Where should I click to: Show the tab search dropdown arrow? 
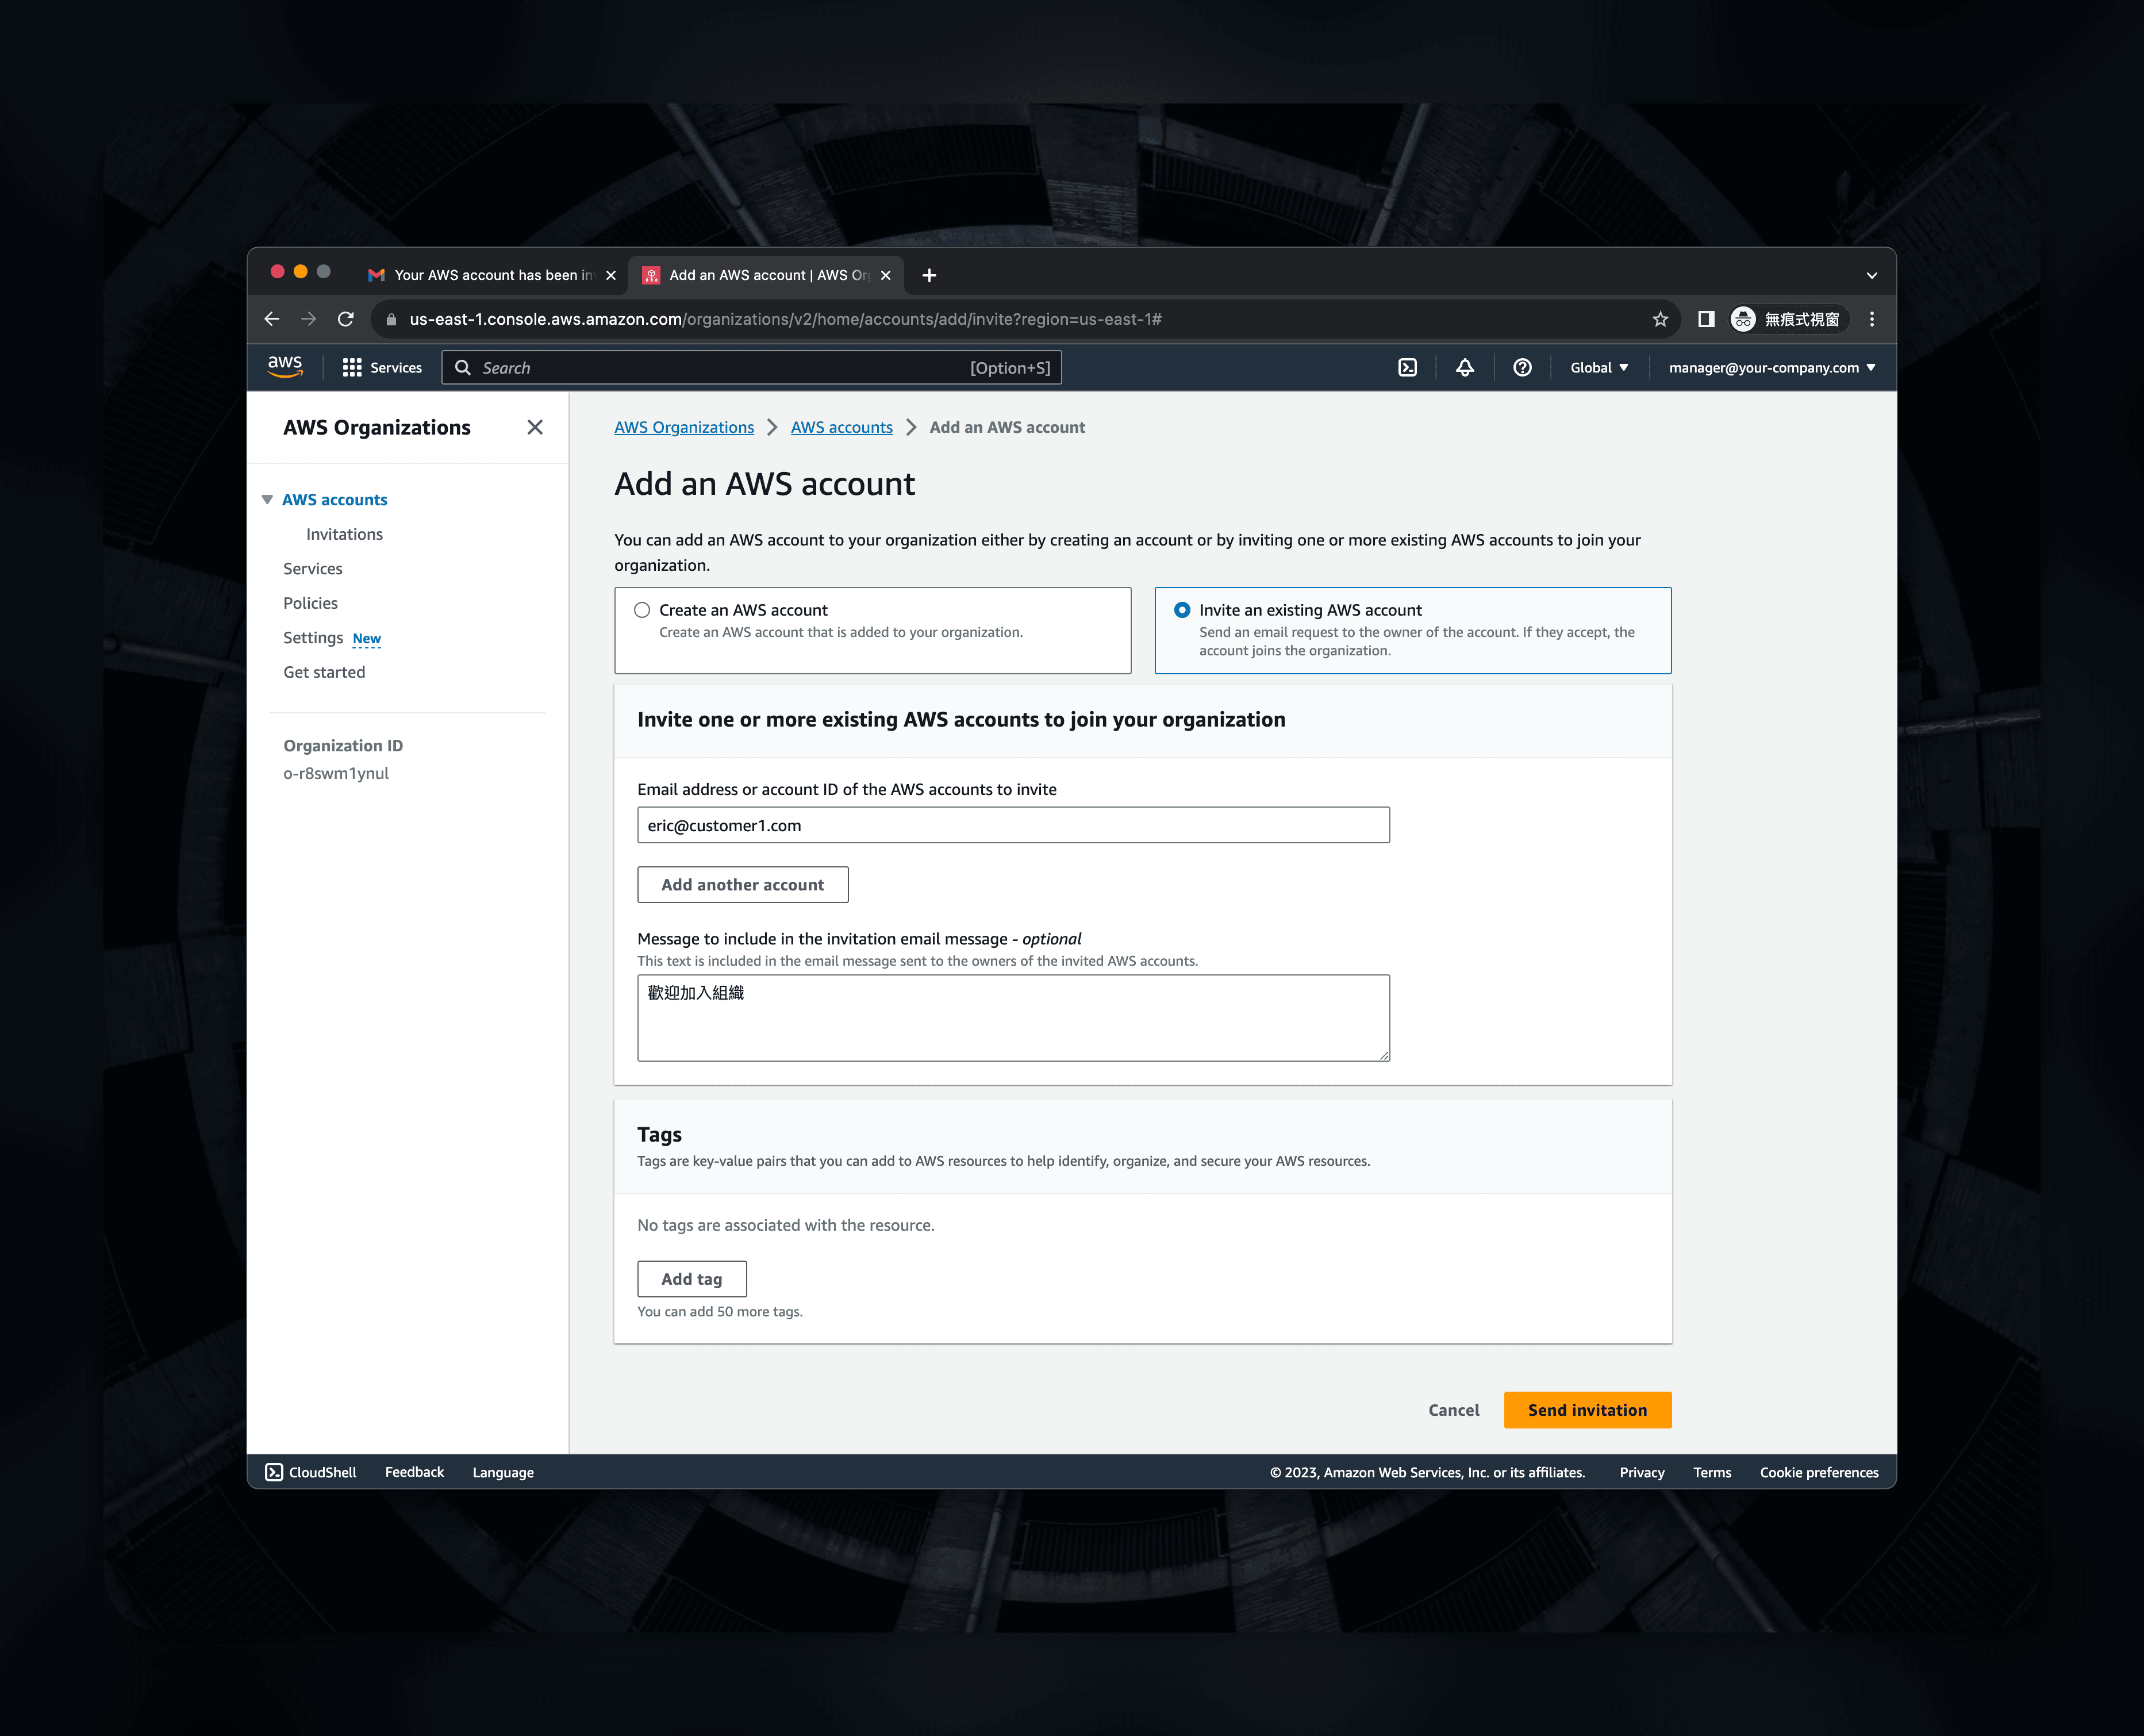(1872, 275)
